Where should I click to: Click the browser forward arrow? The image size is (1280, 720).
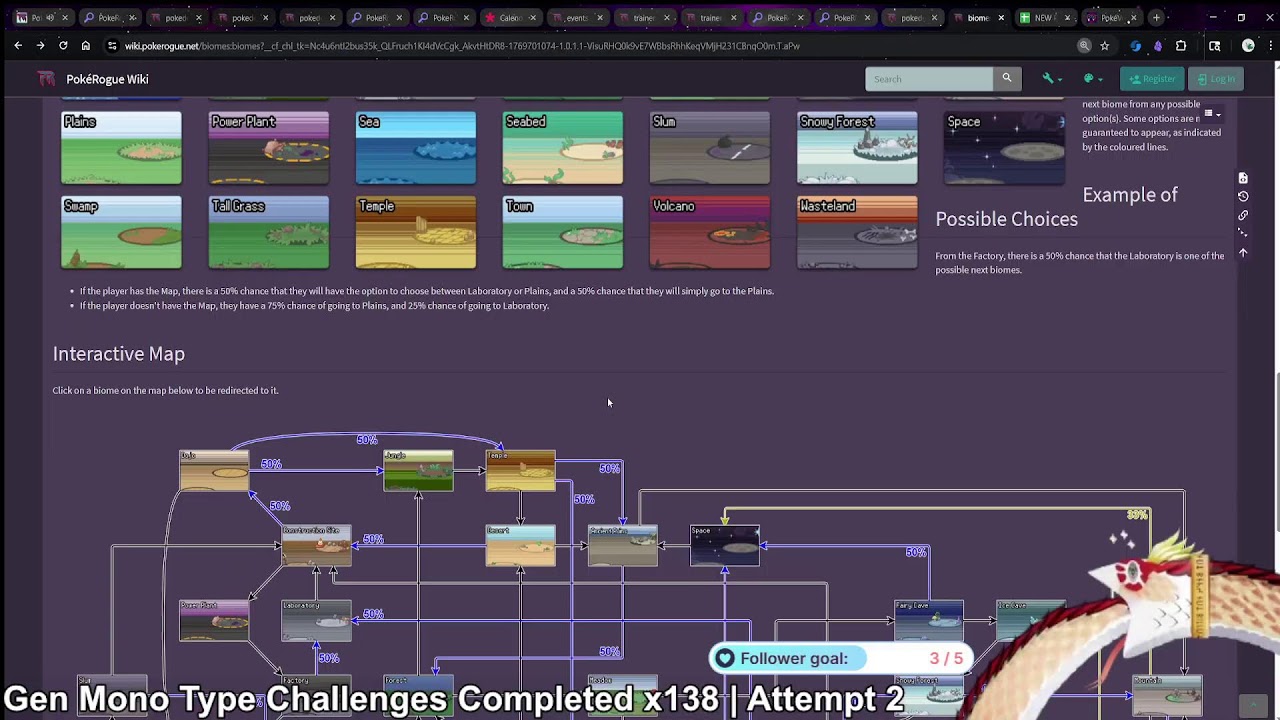point(40,46)
